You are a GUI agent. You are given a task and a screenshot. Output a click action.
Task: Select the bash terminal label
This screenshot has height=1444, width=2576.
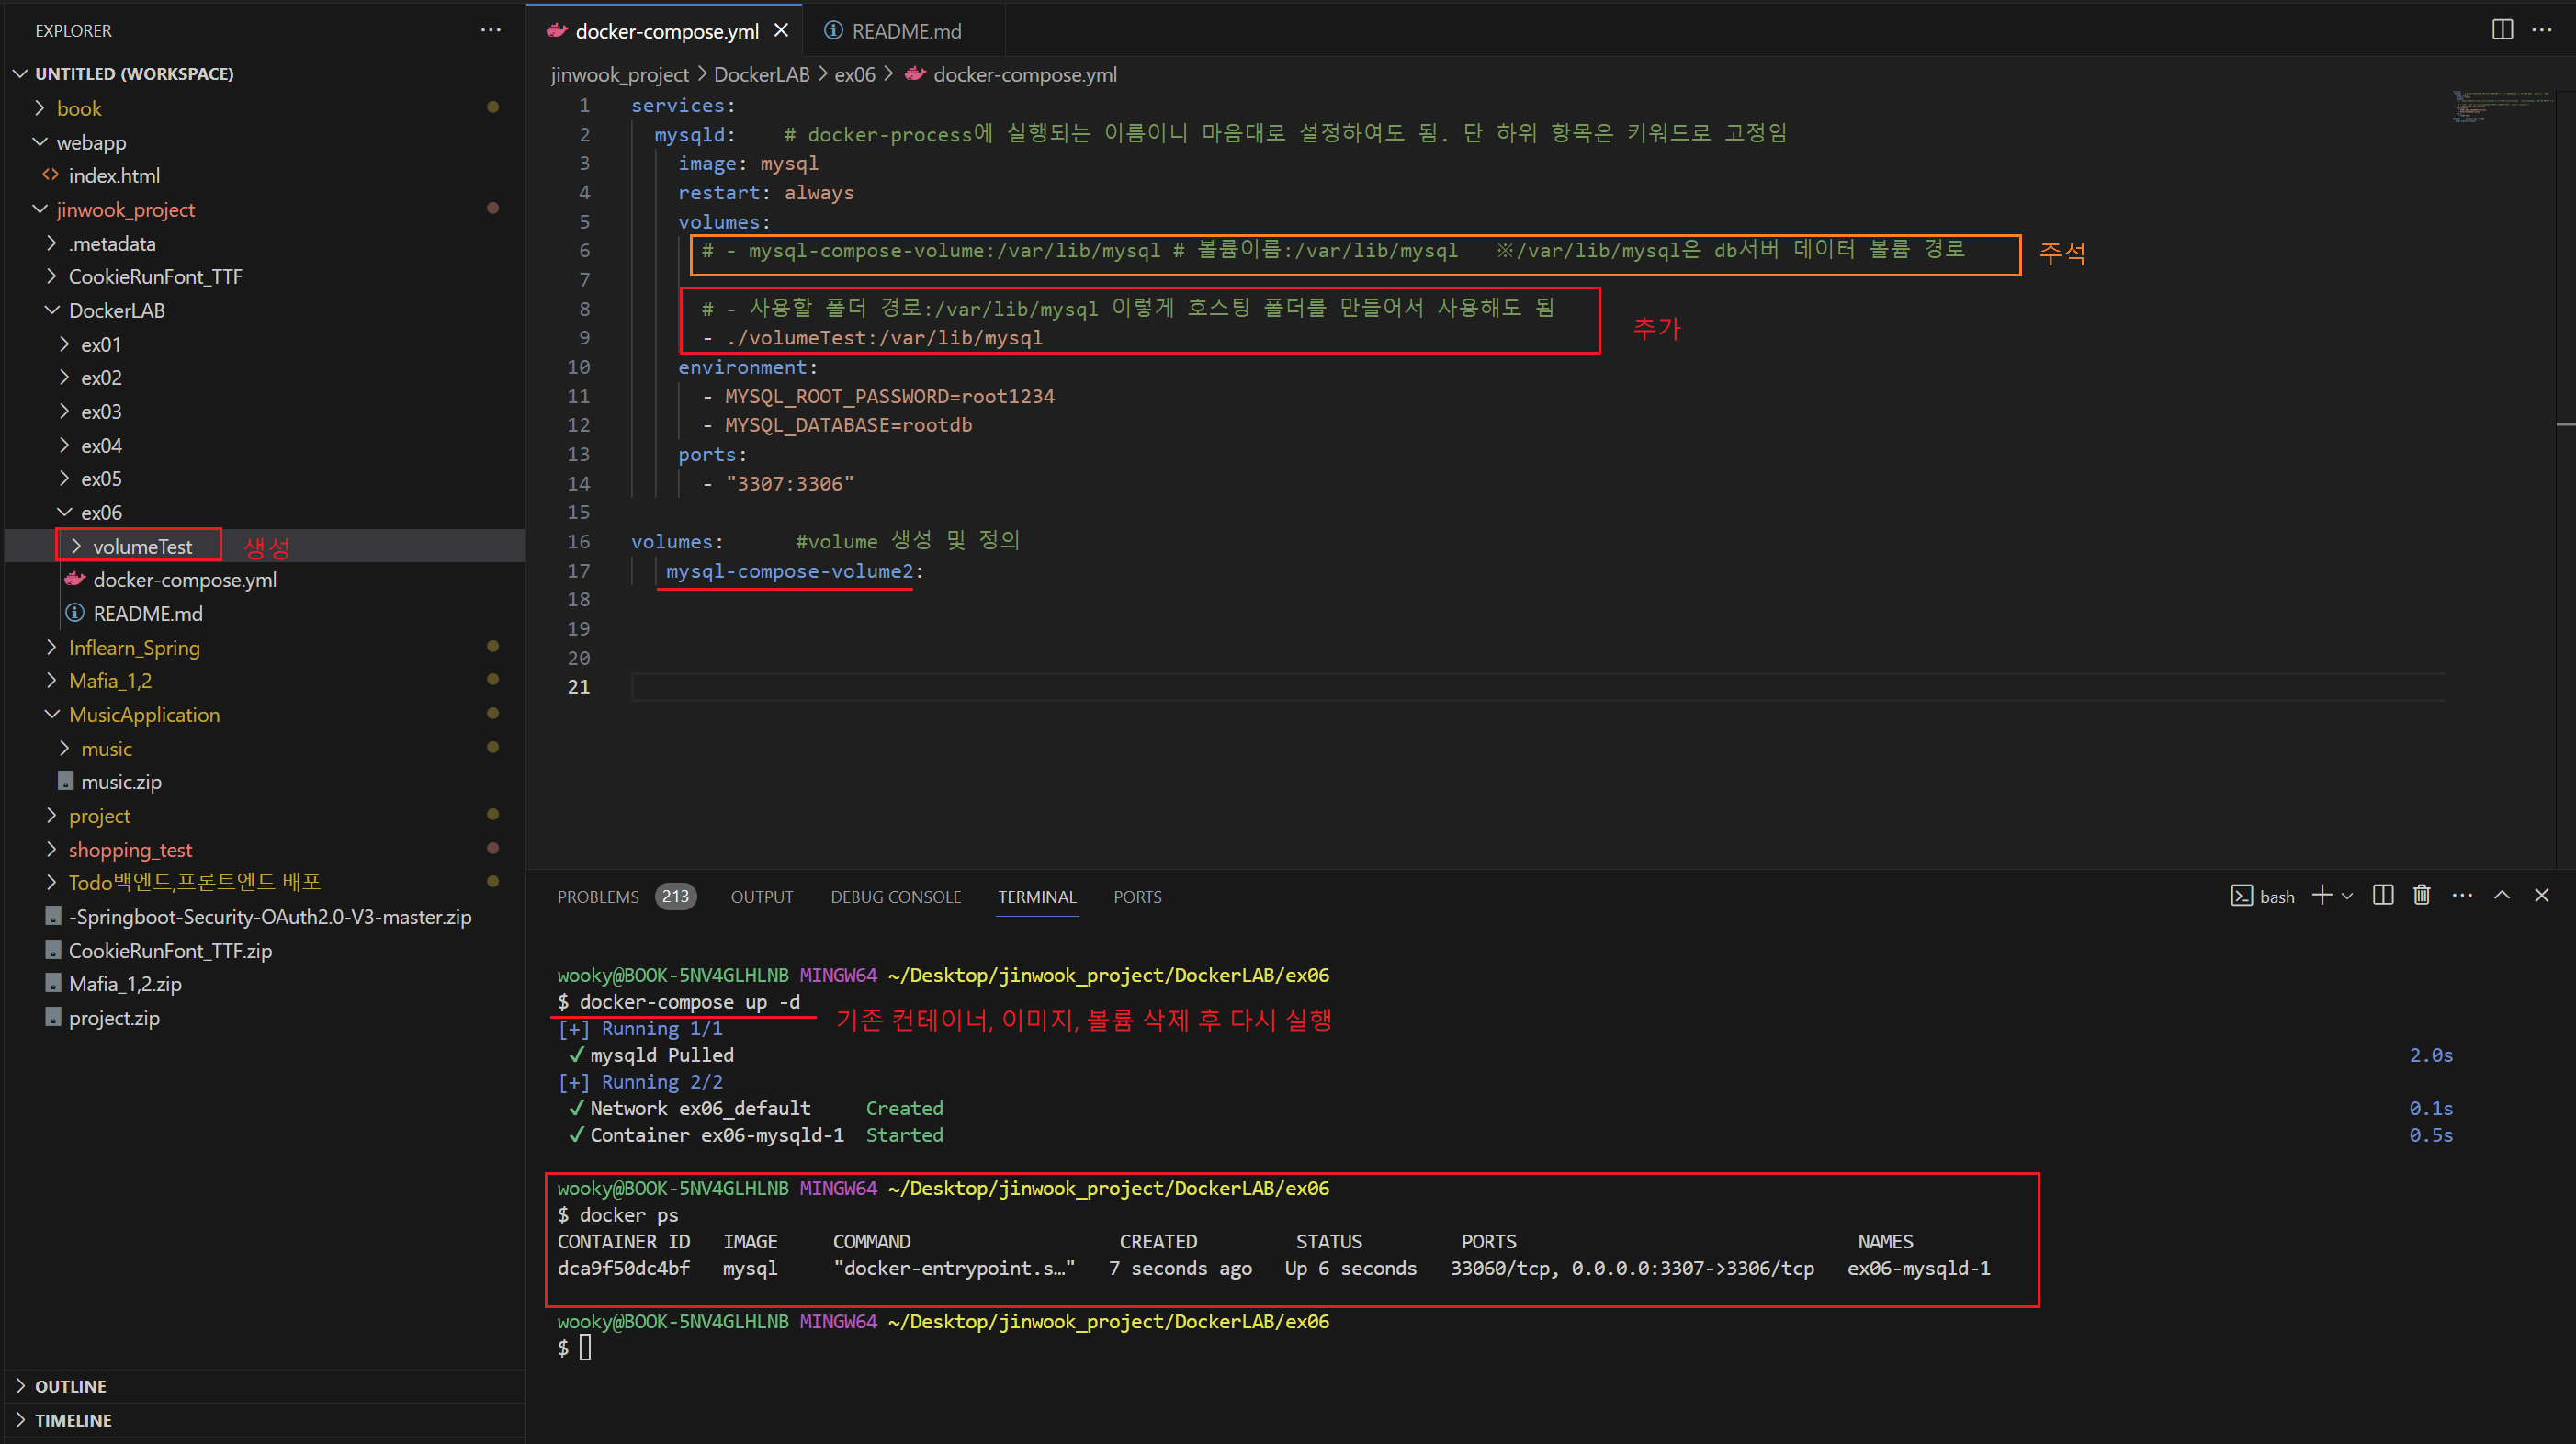point(2276,897)
